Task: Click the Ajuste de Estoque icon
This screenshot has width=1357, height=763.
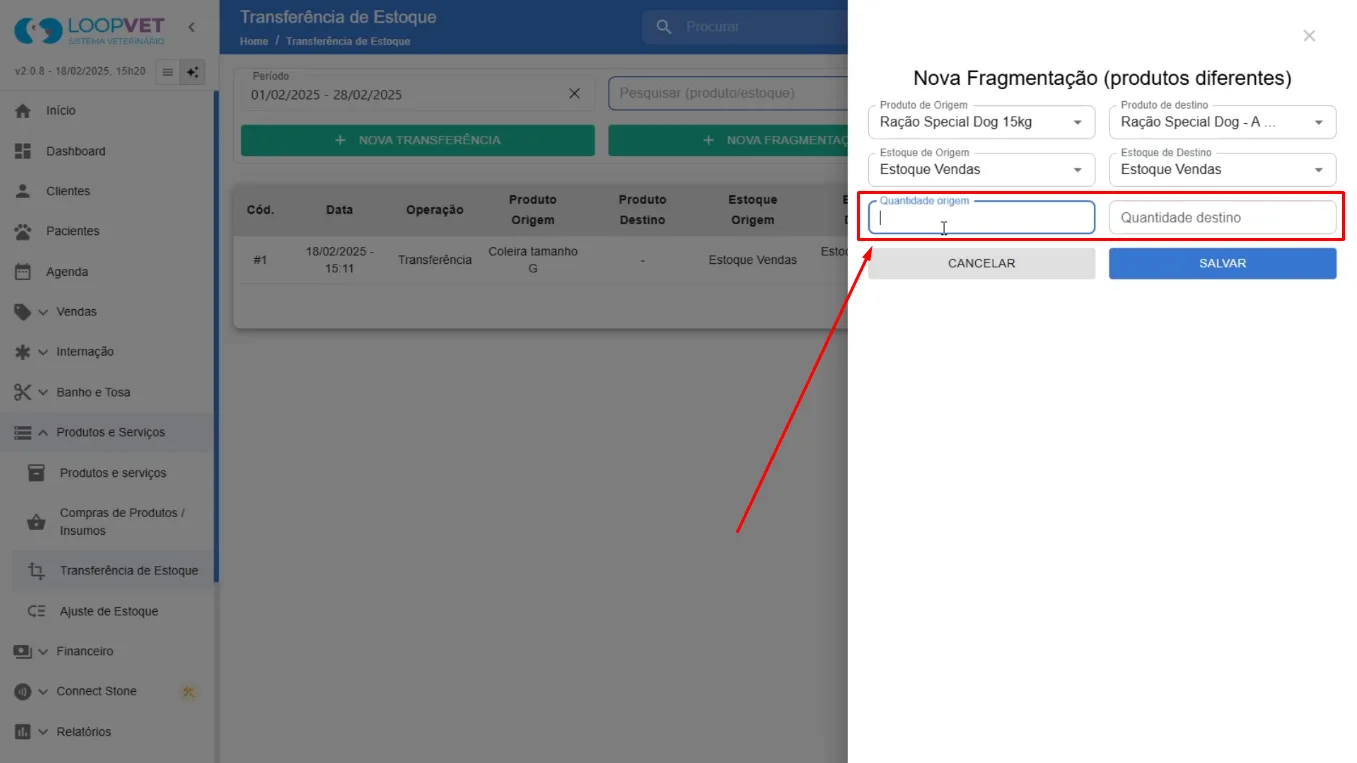Action: 37,611
